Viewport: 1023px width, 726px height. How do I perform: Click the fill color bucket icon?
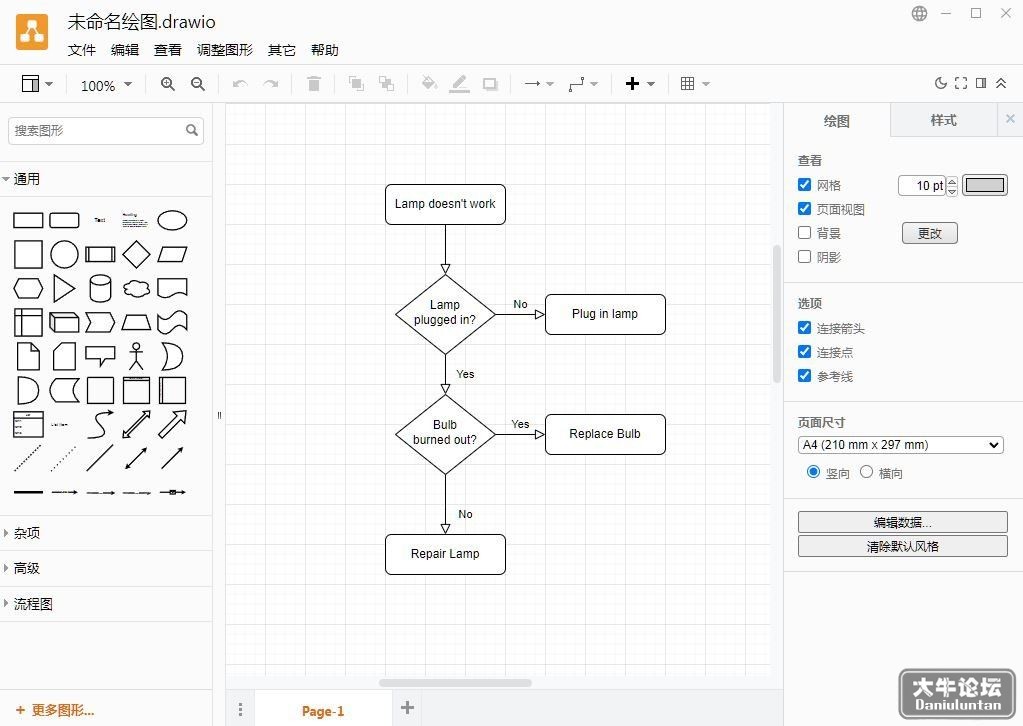click(429, 83)
